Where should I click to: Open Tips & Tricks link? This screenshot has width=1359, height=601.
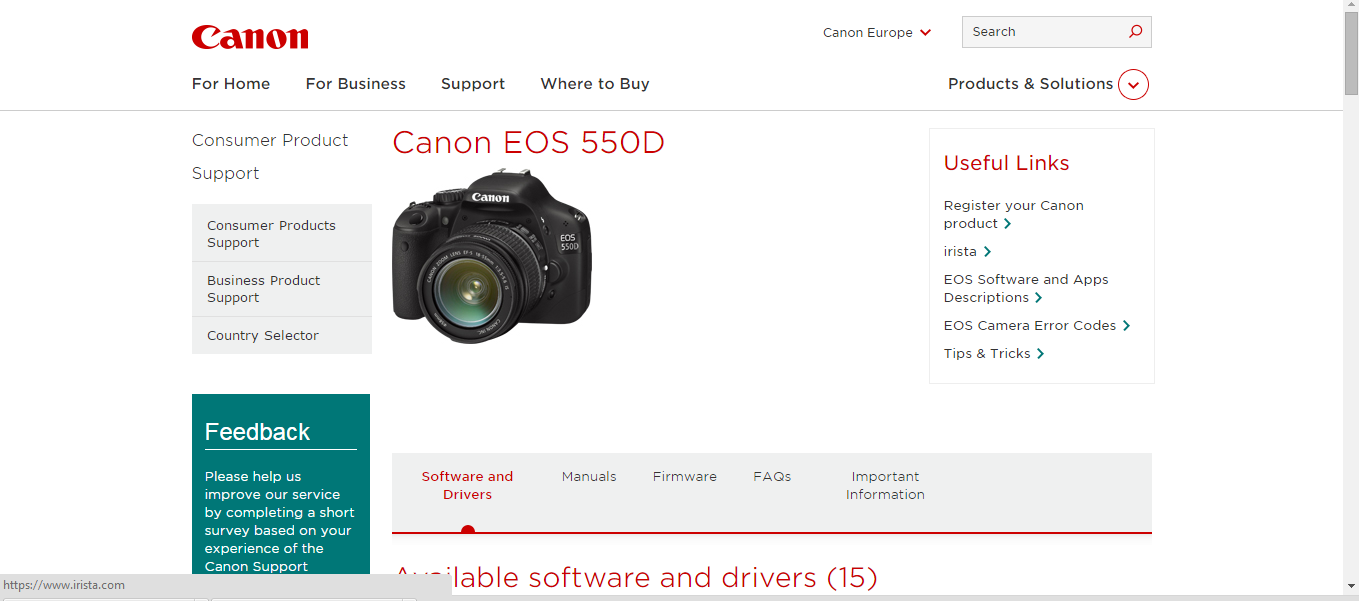987,354
